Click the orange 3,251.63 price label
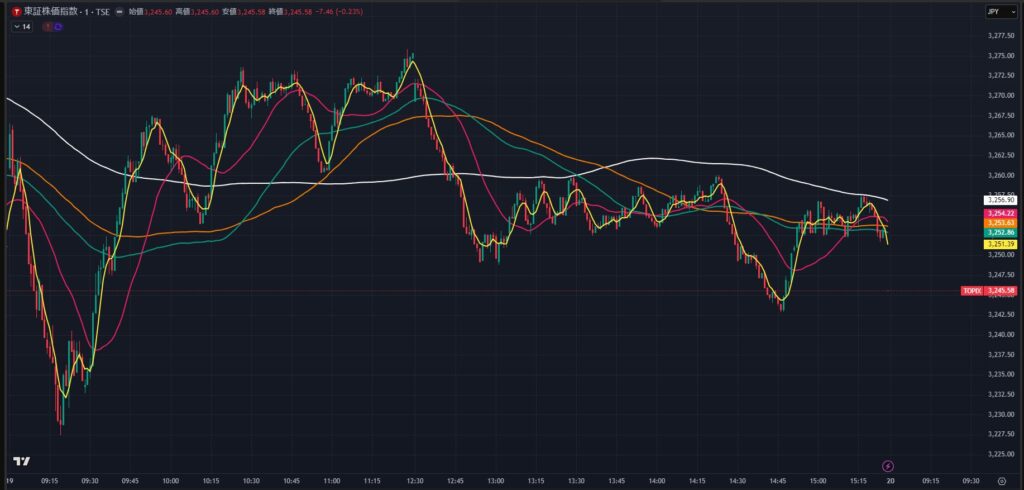The image size is (1024, 490). click(x=1001, y=223)
